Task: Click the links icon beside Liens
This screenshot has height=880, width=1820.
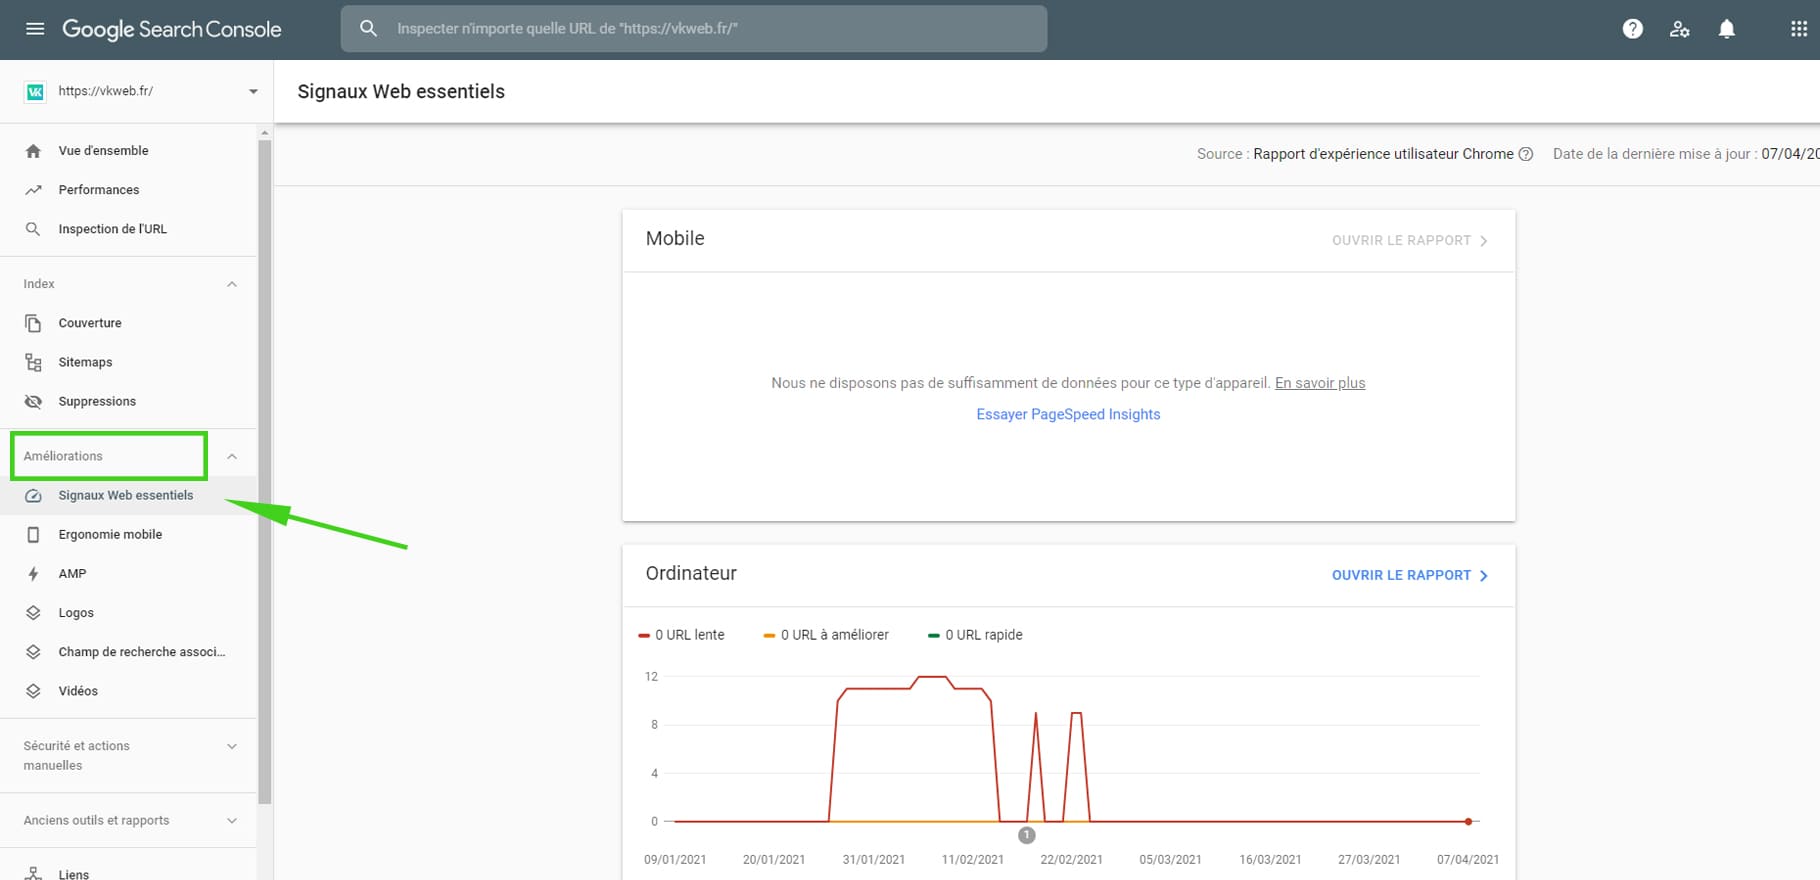Action: click(x=33, y=873)
